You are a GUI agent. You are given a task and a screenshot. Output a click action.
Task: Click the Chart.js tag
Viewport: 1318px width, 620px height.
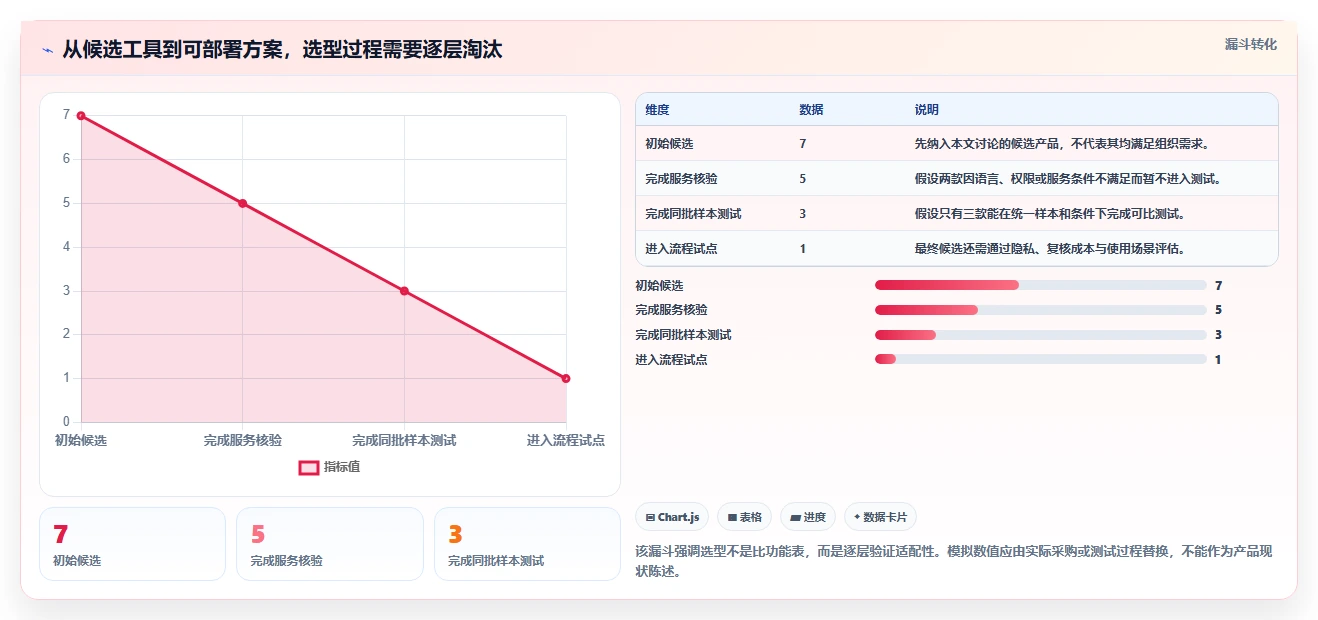coord(672,517)
